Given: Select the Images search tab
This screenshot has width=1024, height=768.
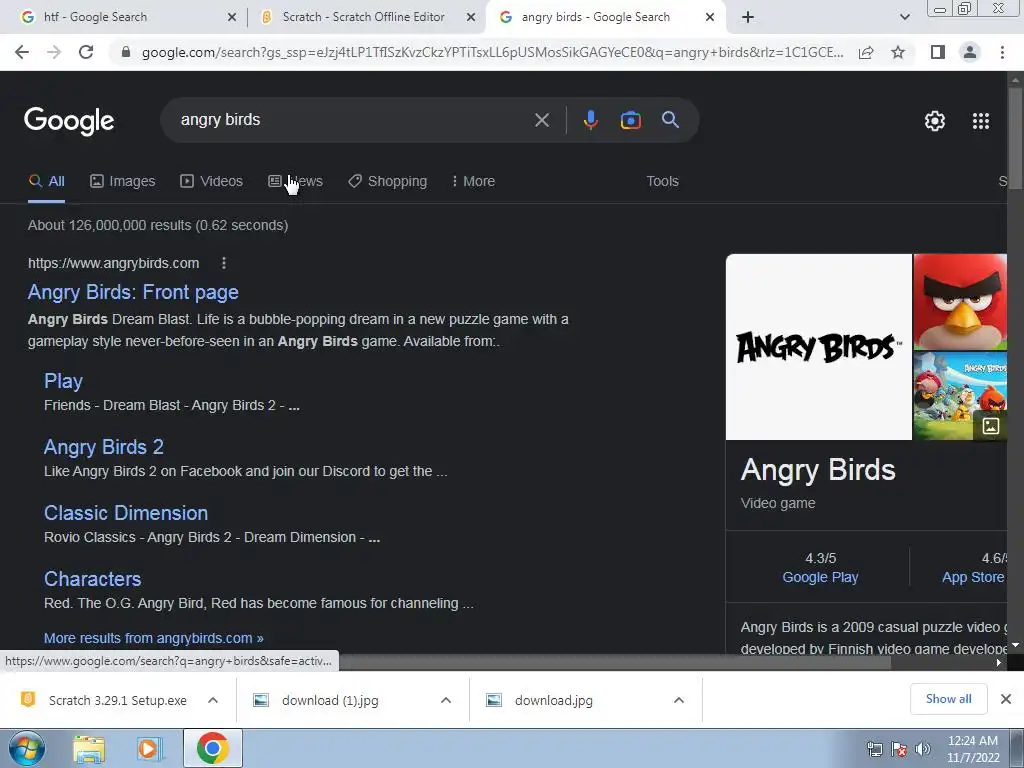Looking at the screenshot, I should (x=123, y=181).
